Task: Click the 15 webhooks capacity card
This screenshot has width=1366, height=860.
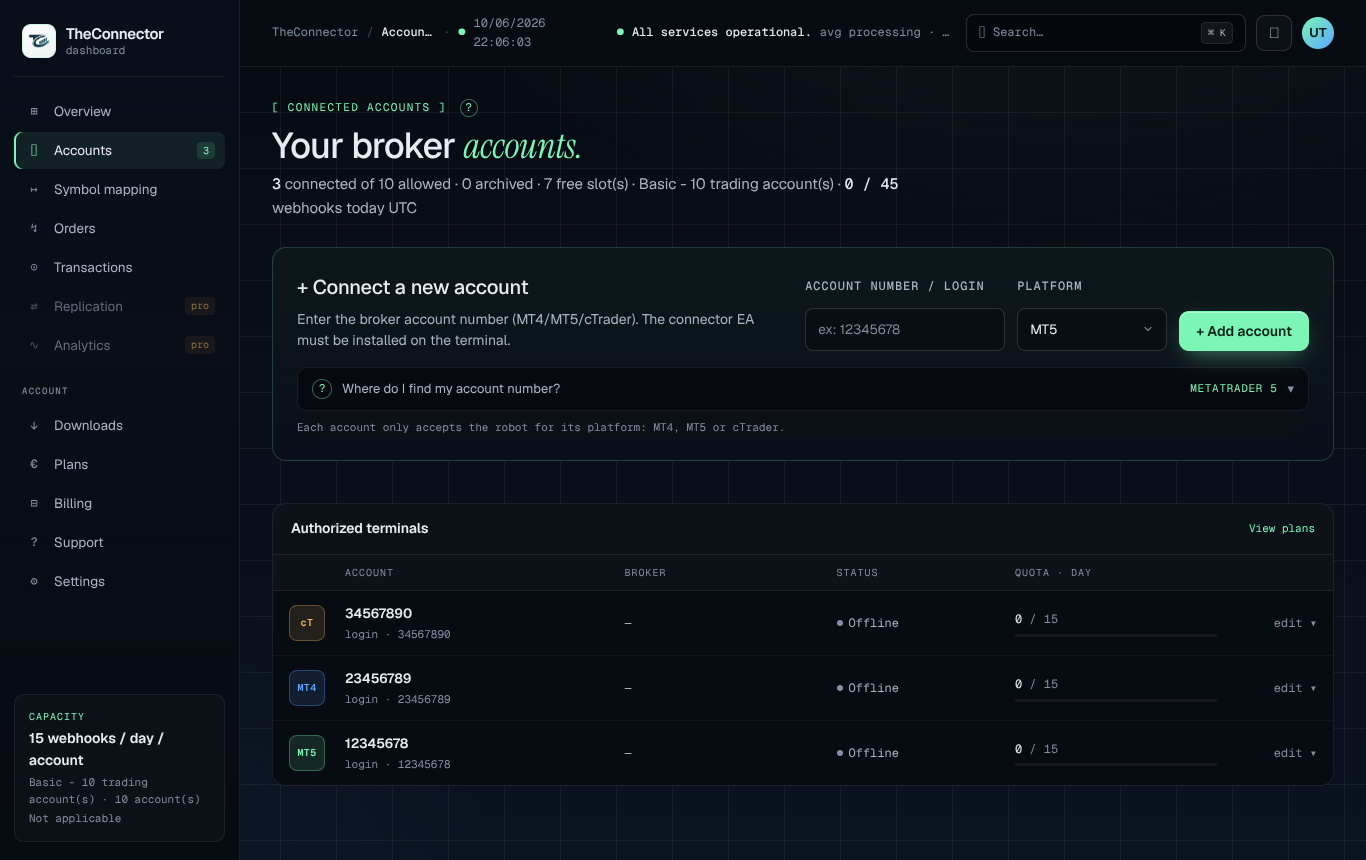Action: click(x=119, y=768)
